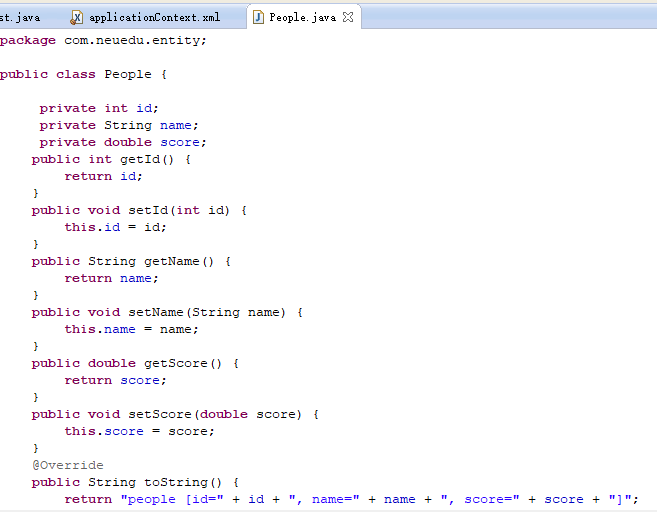Click the package declaration com.neuedu.entity
The image size is (657, 512).
point(135,41)
